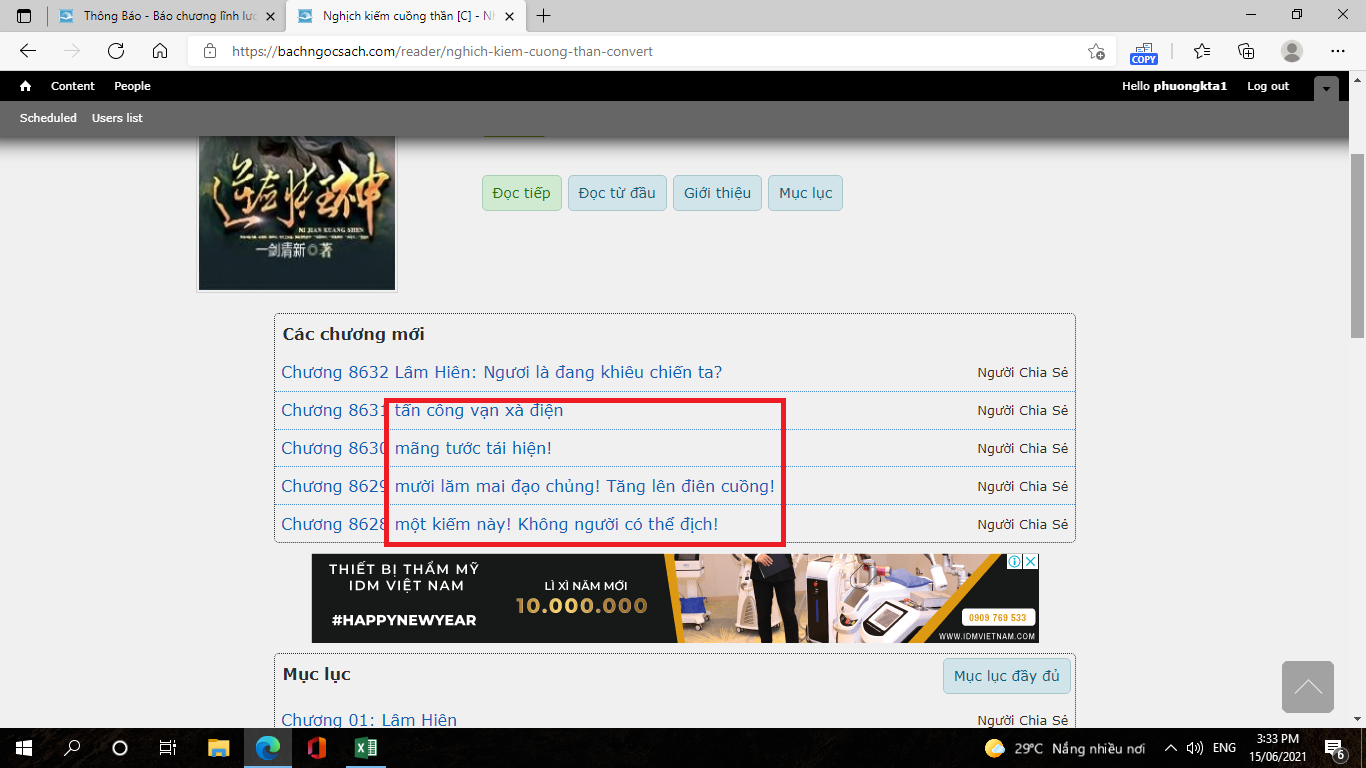Open the Collections icon in Edge toolbar
Image resolution: width=1366 pixels, height=768 pixels.
pos(1246,51)
